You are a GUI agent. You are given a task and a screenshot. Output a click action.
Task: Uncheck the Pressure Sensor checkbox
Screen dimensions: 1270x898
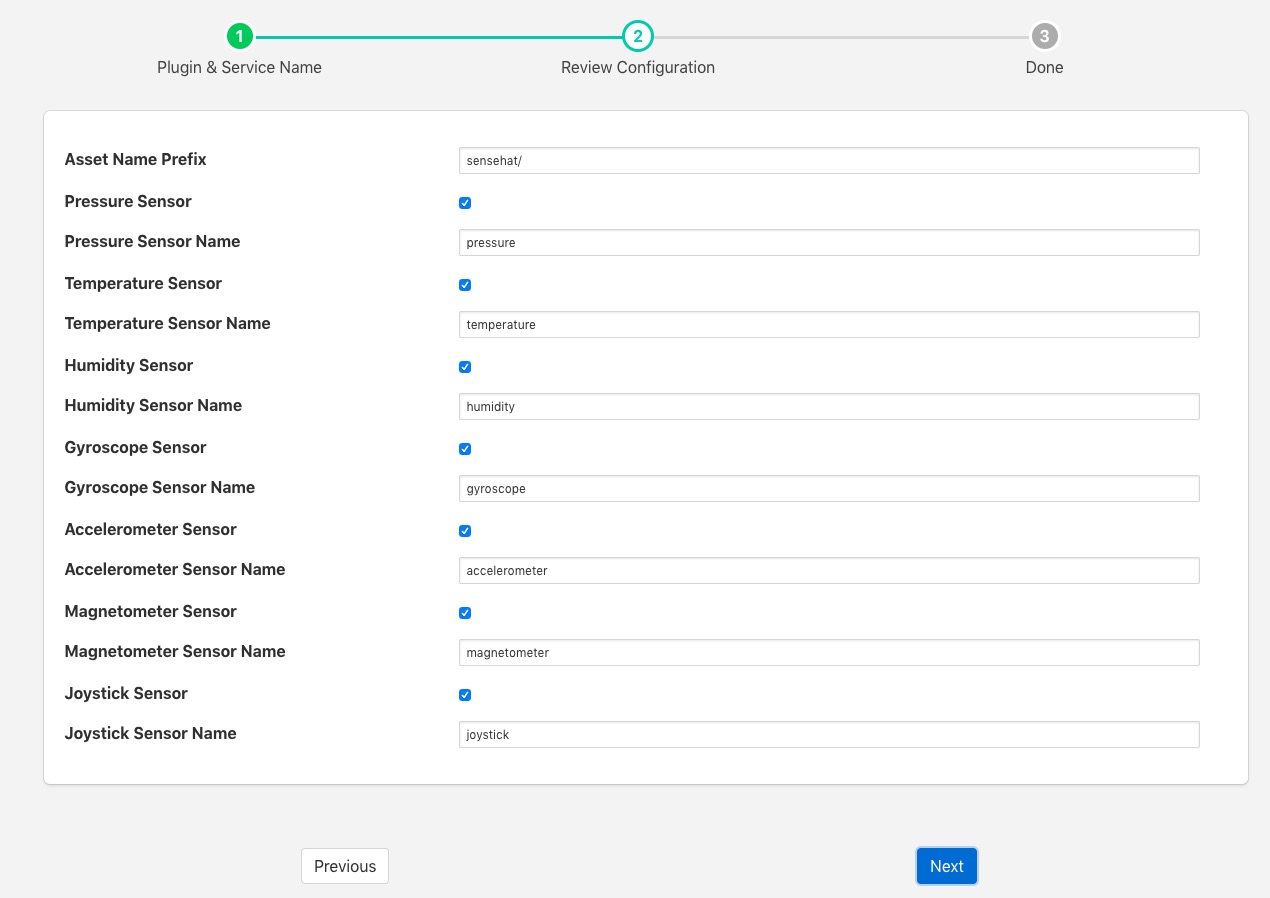click(x=465, y=203)
